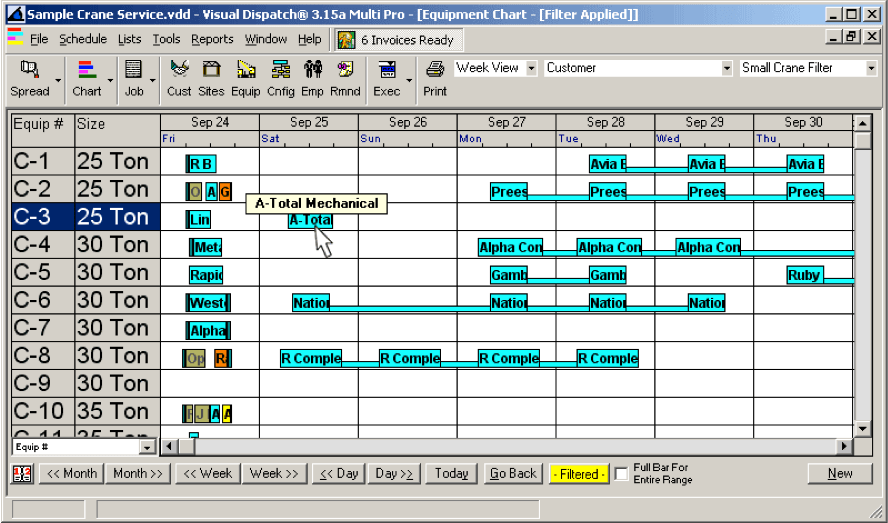
Task: Open the Tools menu
Action: [x=166, y=39]
